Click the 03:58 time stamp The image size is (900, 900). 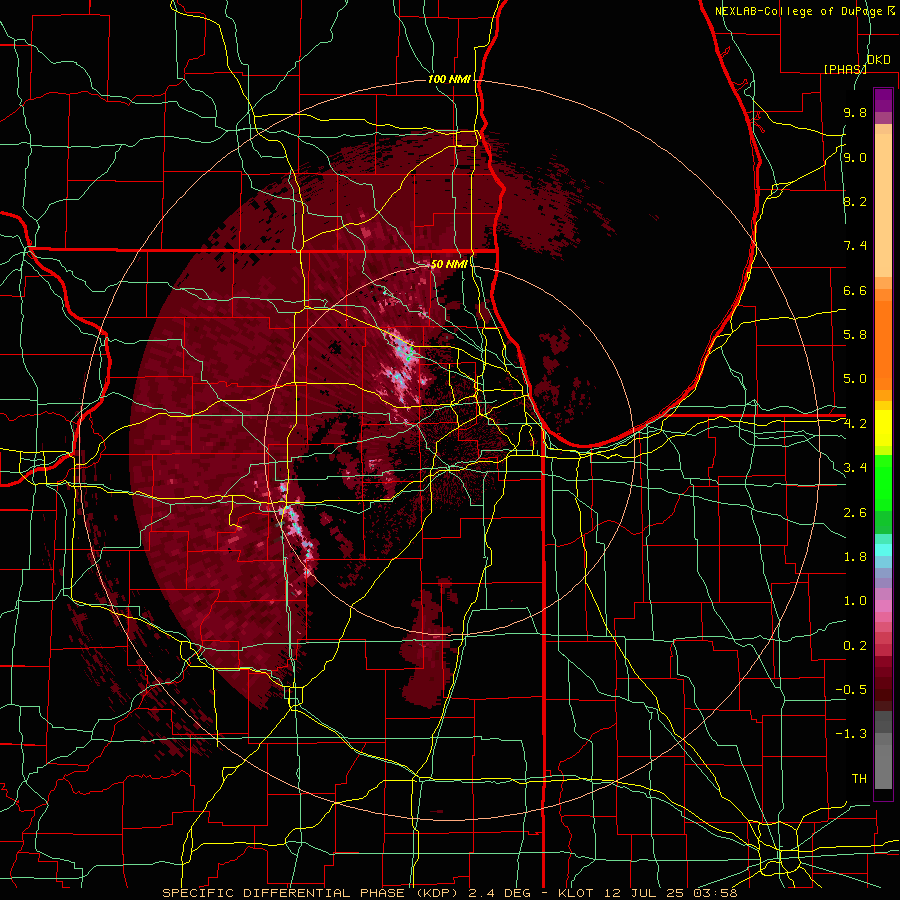[x=715, y=893]
